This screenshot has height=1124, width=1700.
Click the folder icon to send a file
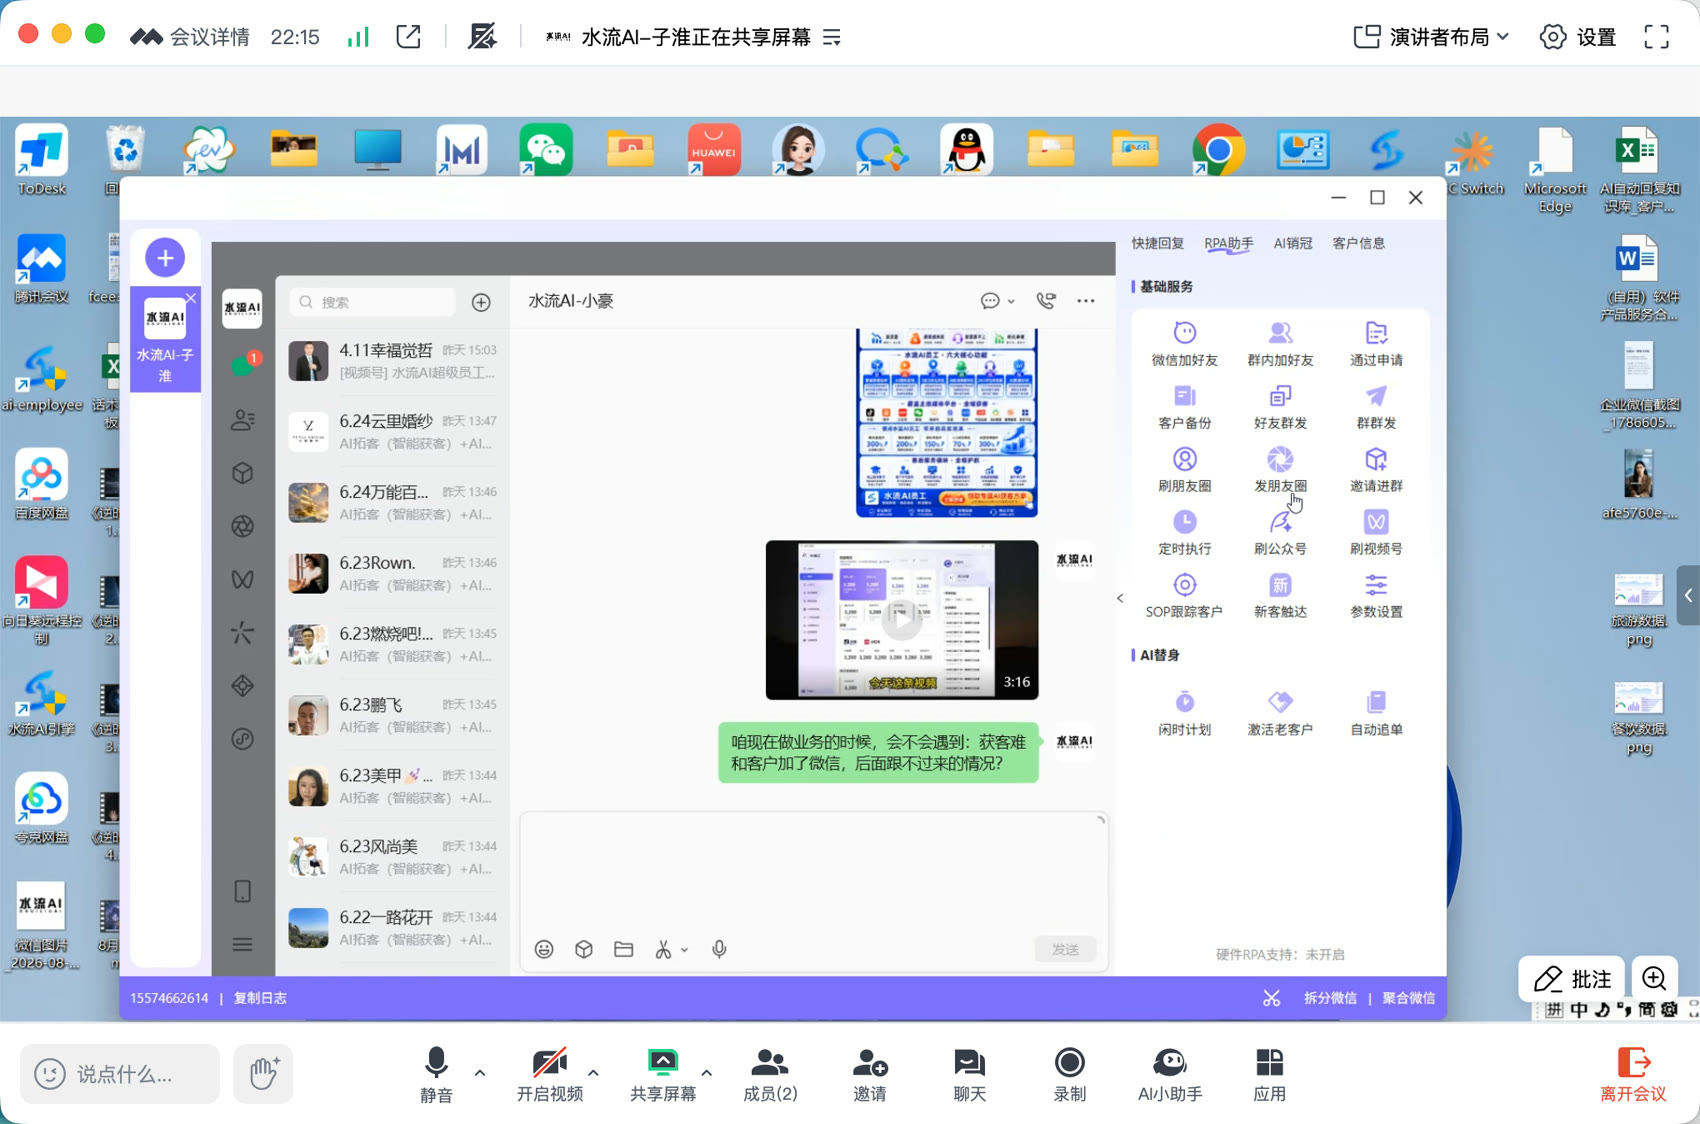[x=624, y=949]
